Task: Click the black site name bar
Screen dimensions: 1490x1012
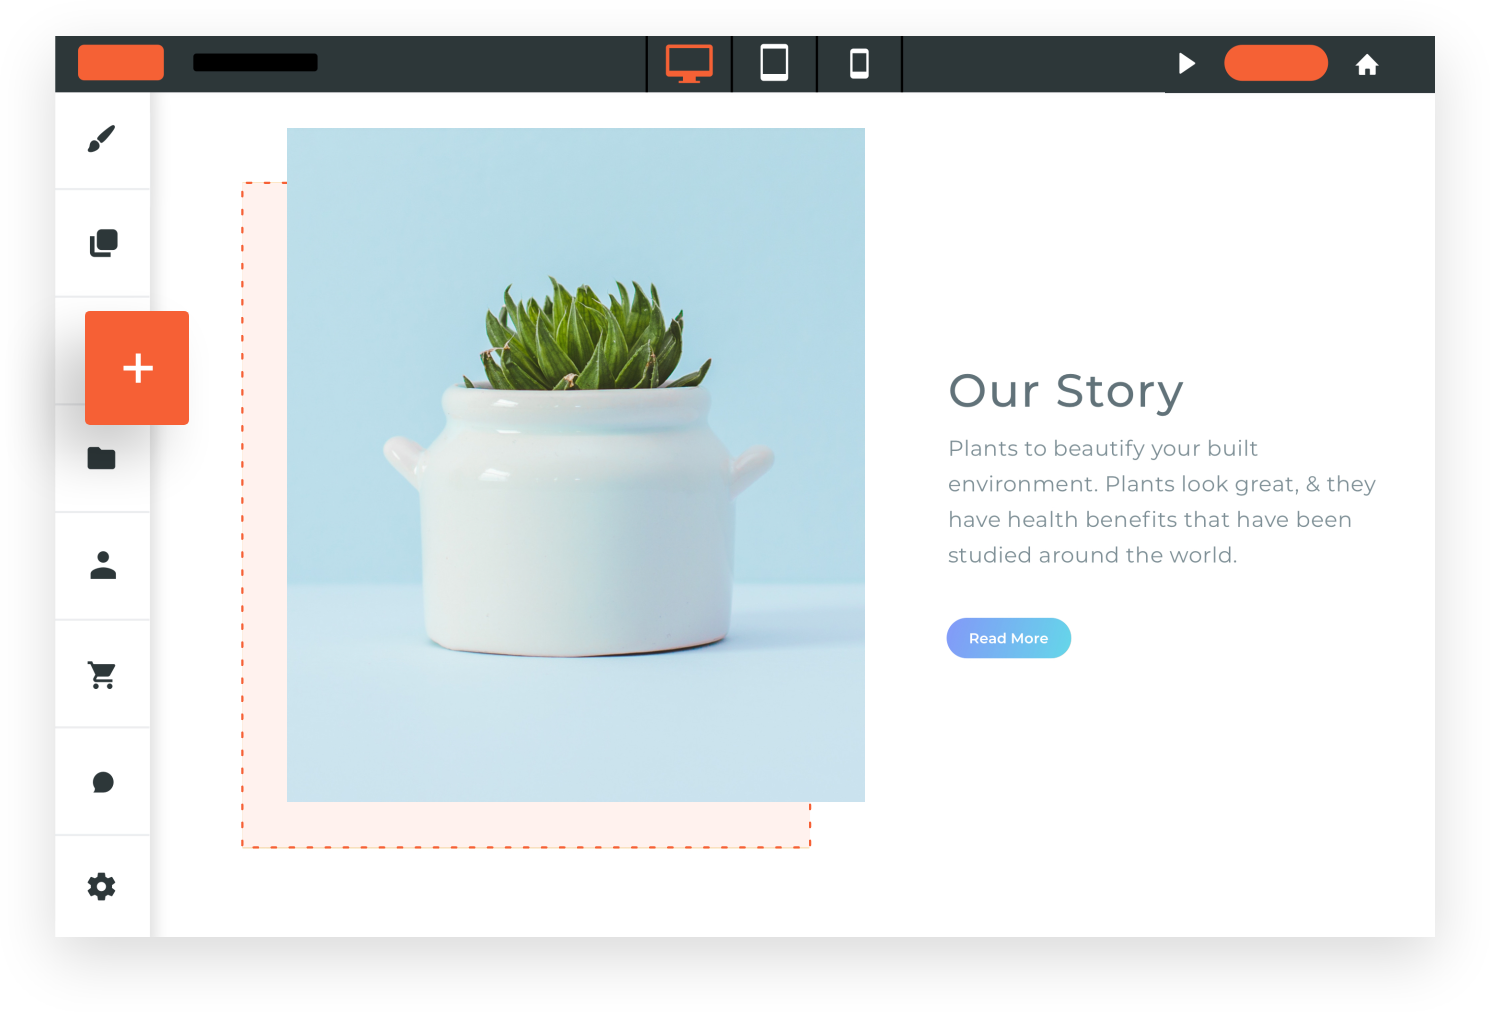Action: (x=255, y=62)
